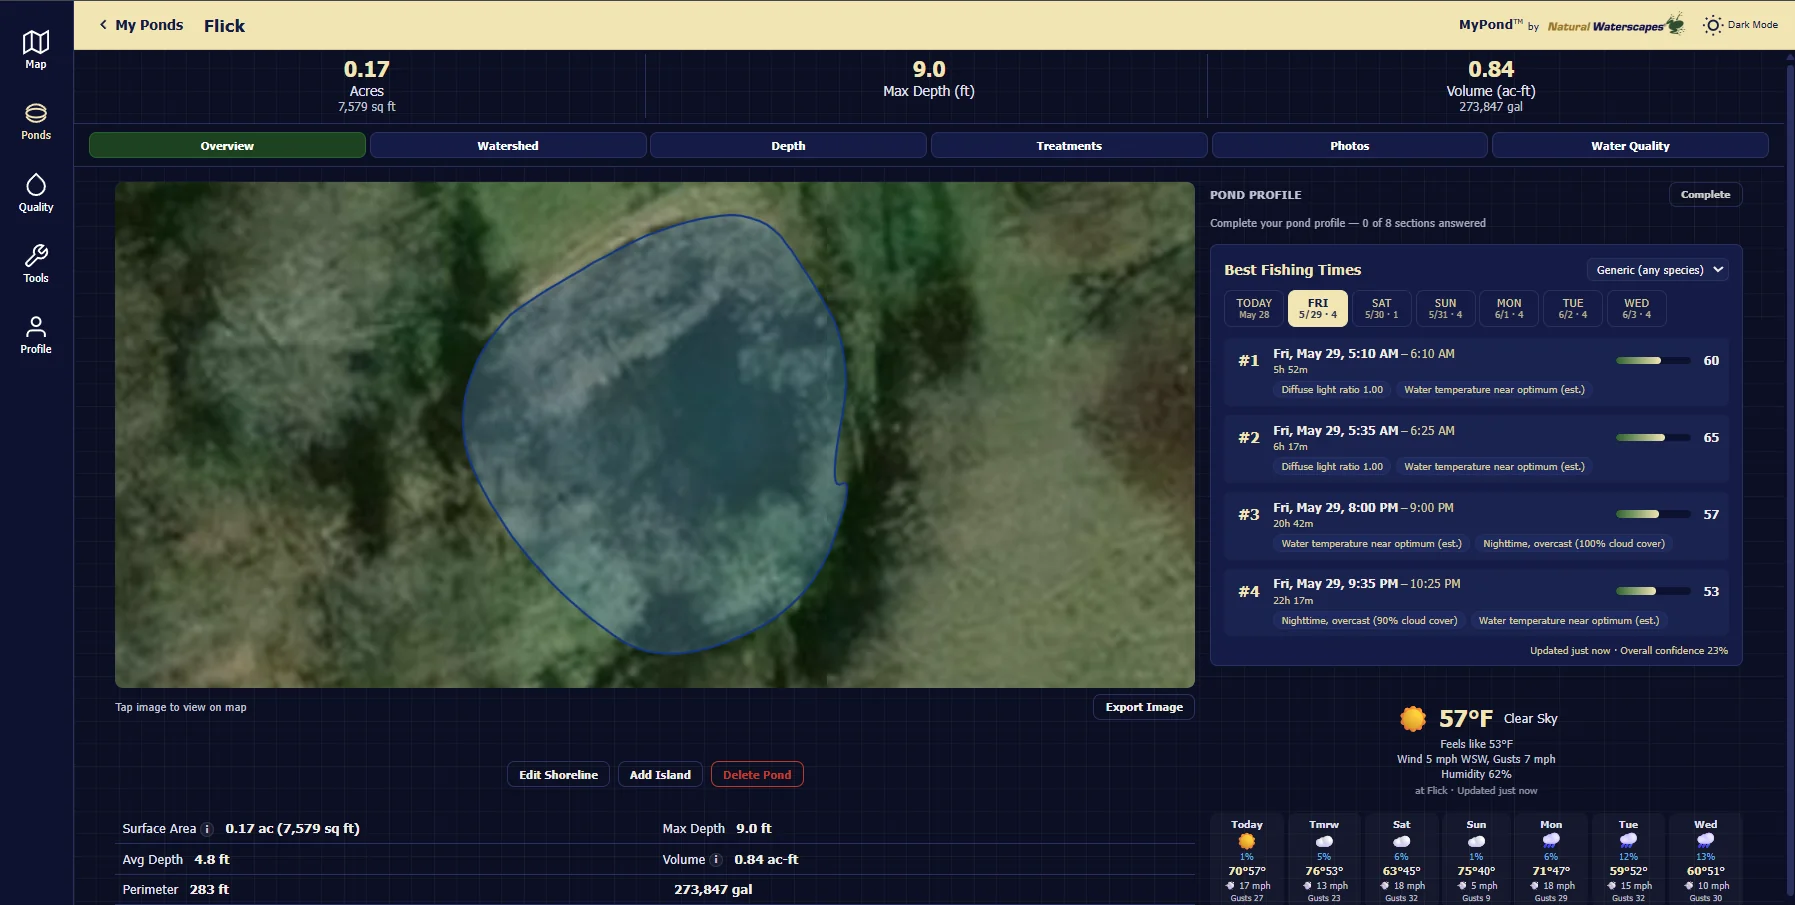Click Wed forecast rain icon
This screenshot has width=1795, height=905.
[x=1706, y=841]
